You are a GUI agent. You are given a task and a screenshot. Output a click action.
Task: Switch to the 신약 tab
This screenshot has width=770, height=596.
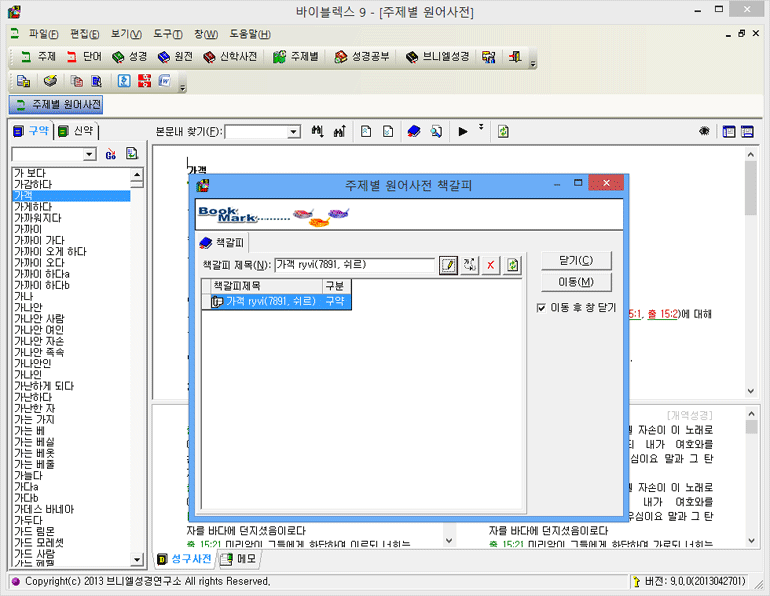pyautogui.click(x=76, y=131)
